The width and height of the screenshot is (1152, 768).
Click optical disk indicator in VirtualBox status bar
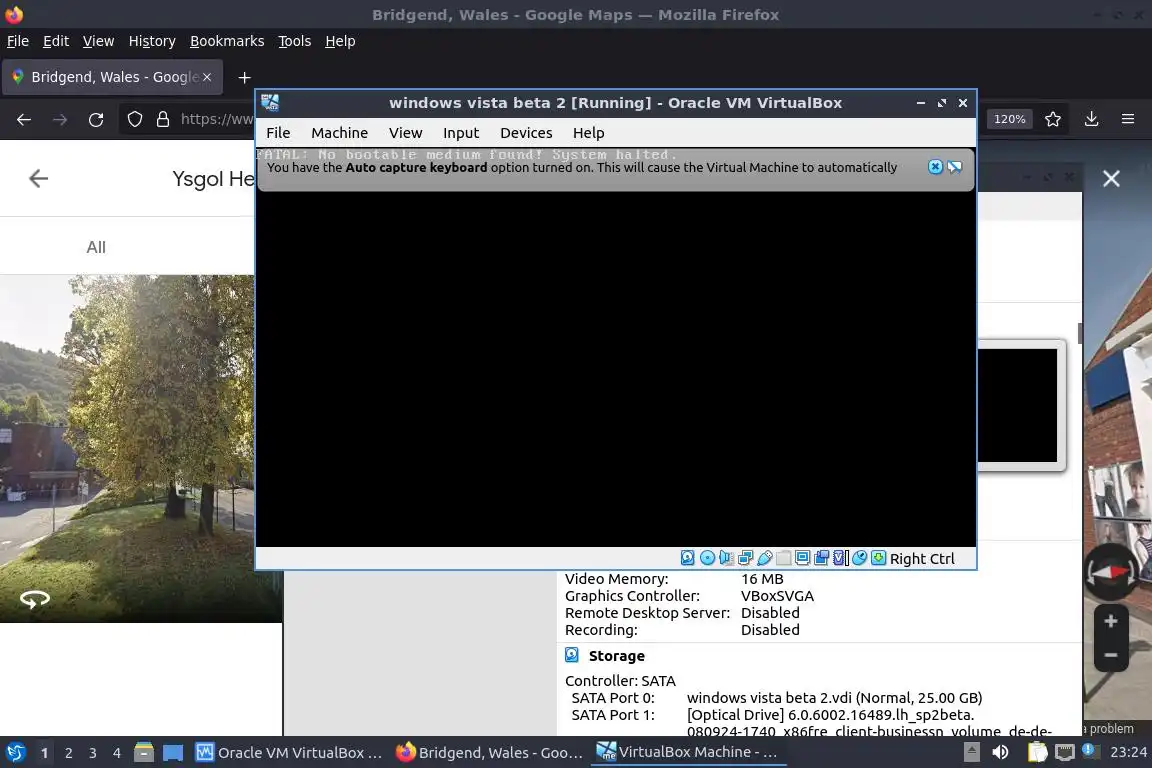point(707,558)
